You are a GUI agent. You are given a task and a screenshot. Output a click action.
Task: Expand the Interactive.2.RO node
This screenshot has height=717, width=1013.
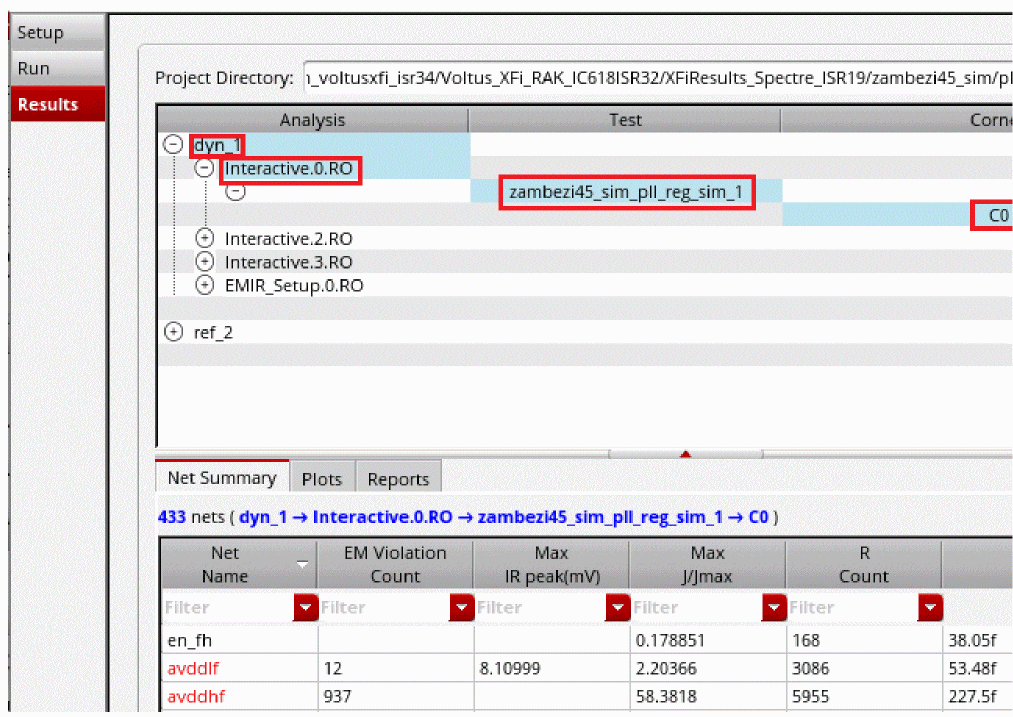205,239
